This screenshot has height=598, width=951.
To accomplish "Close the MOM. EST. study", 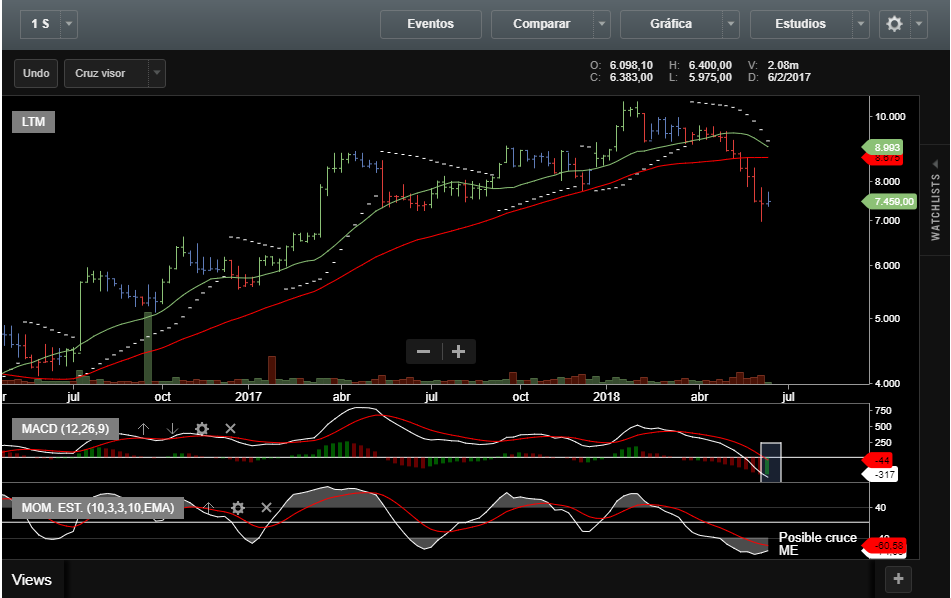I will point(266,508).
